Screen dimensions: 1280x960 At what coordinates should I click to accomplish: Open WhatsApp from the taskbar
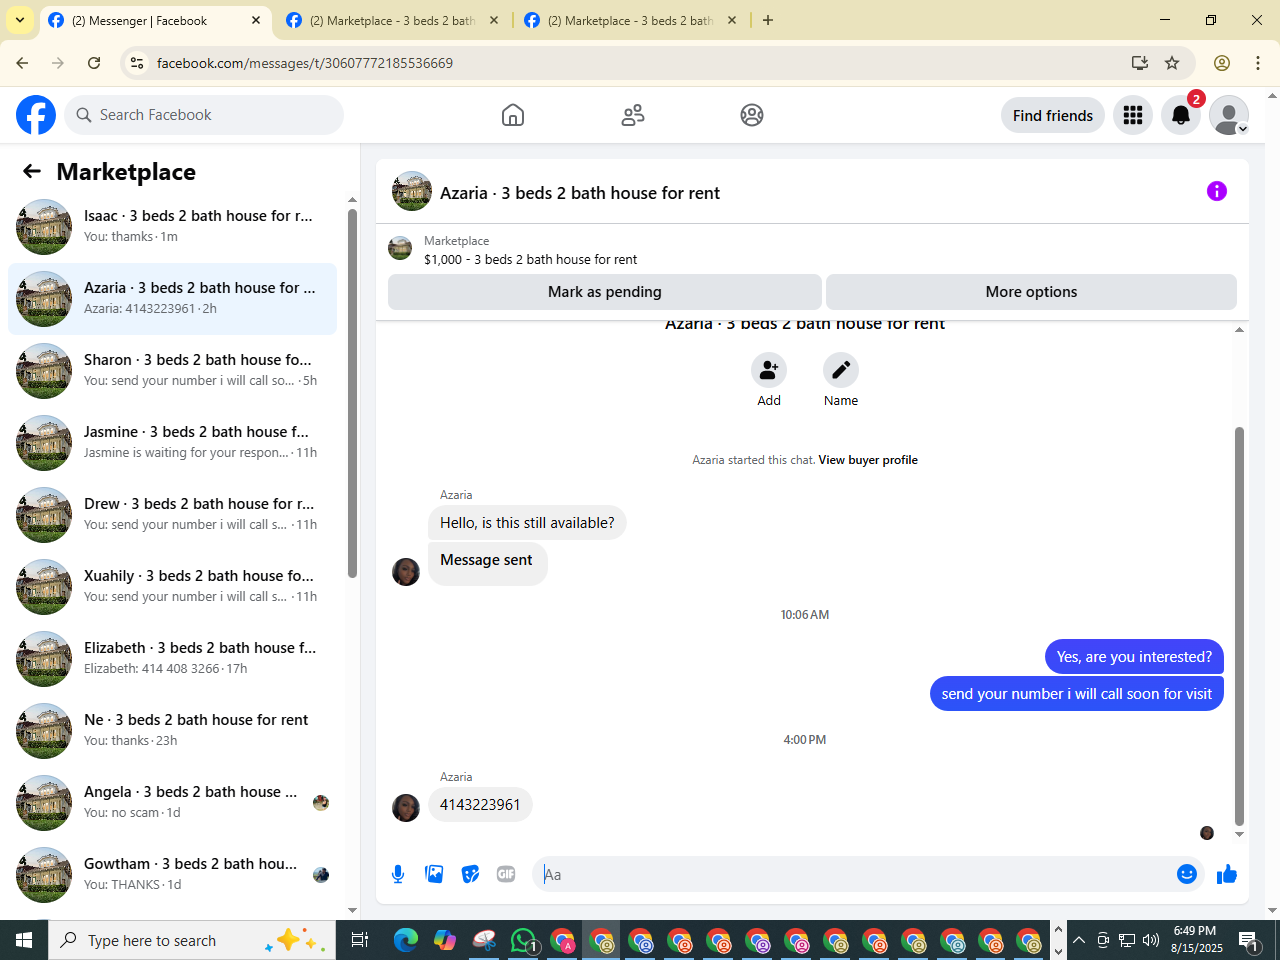pos(523,940)
